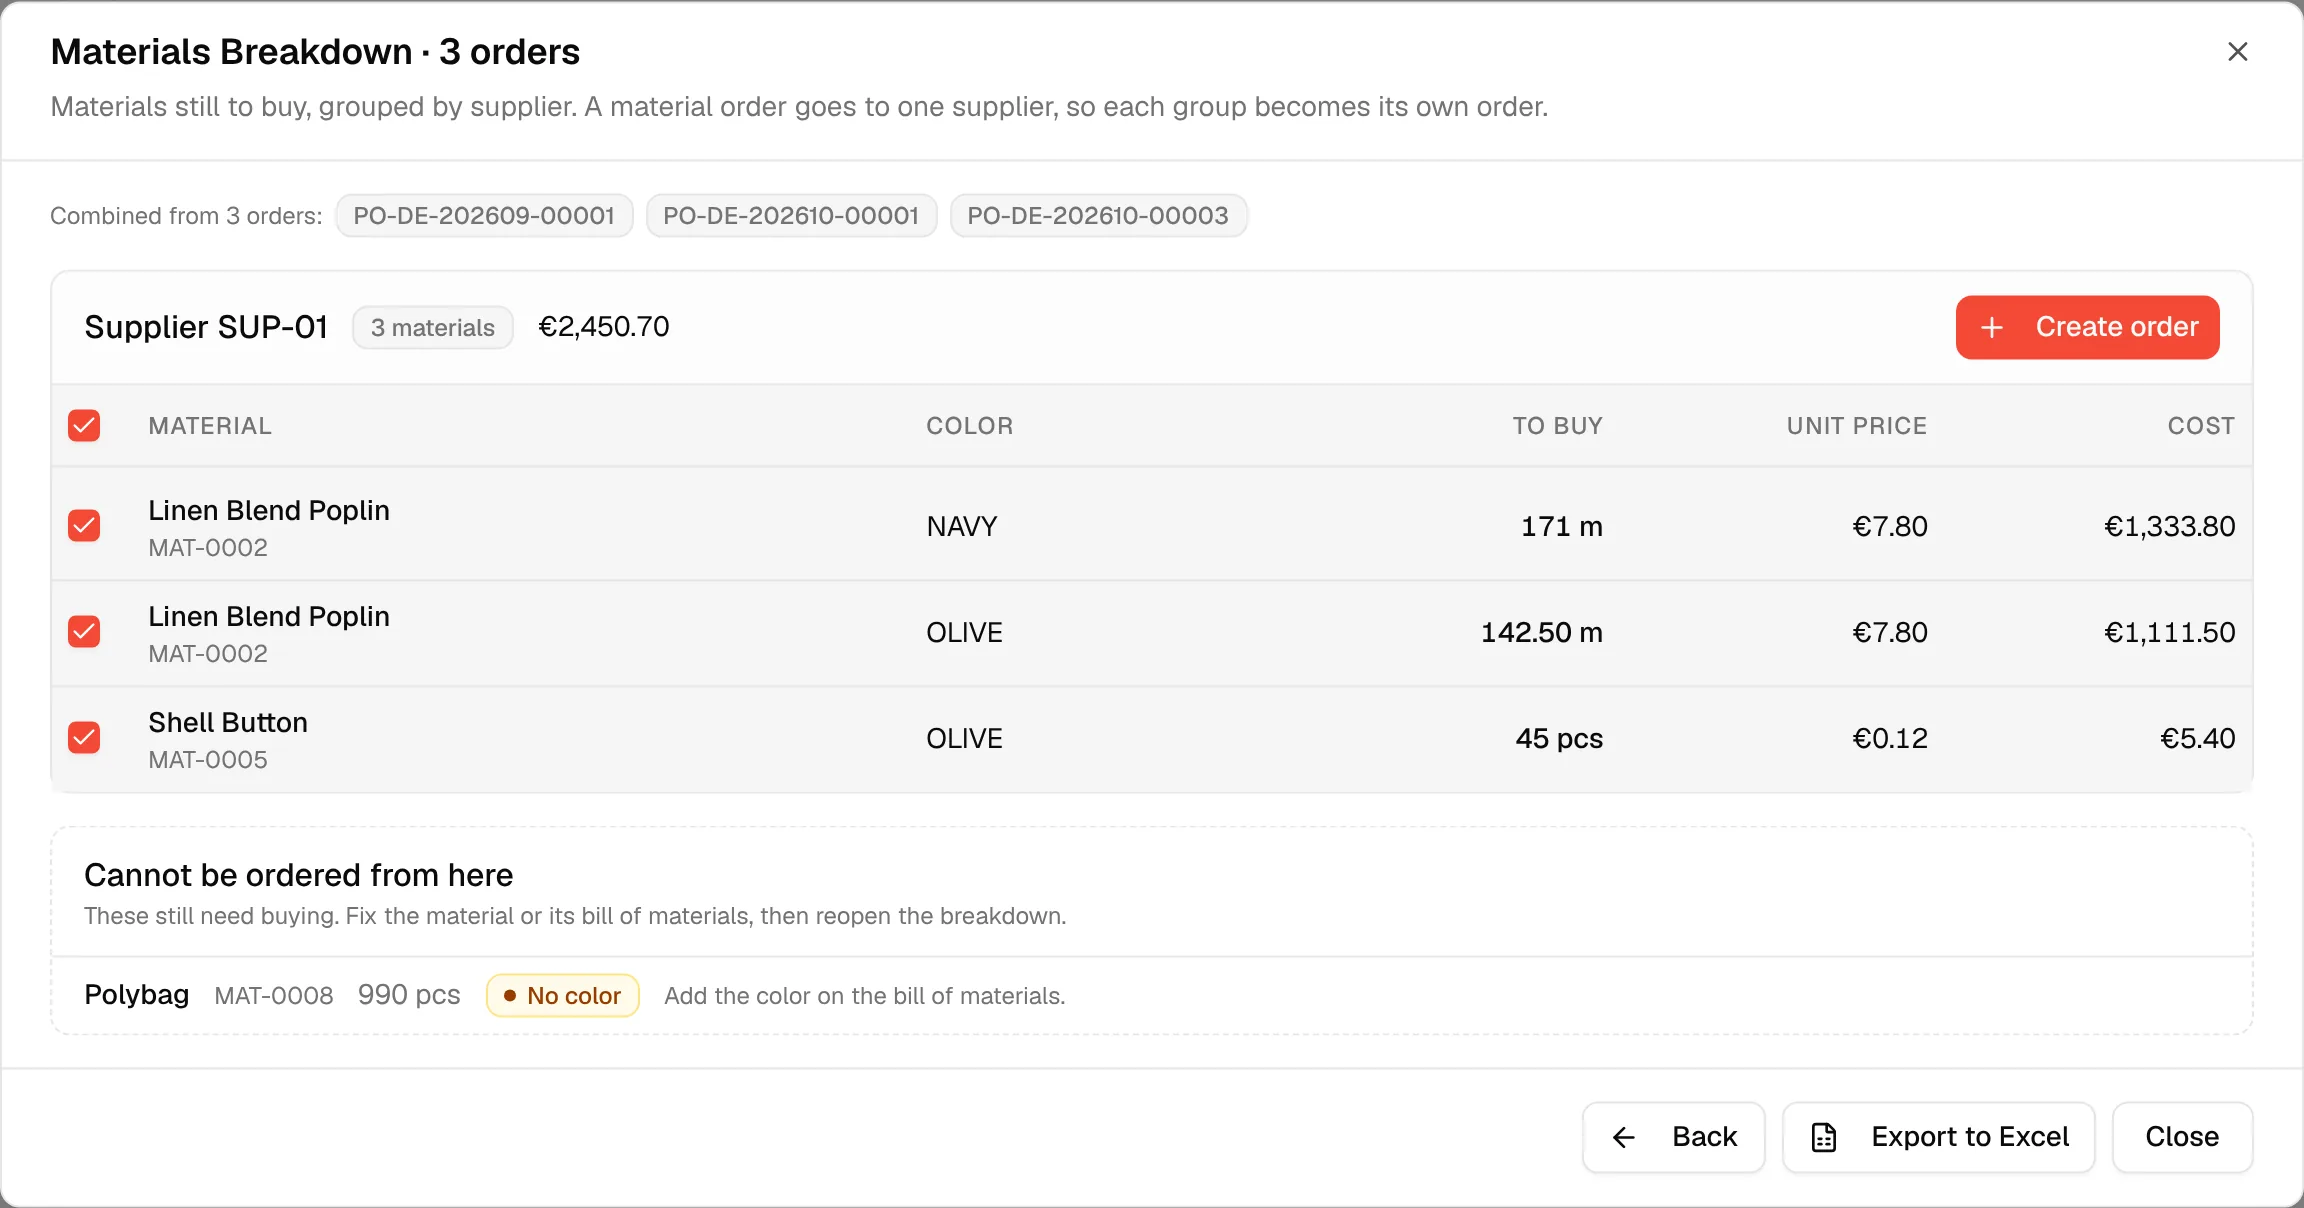Image resolution: width=2304 pixels, height=1208 pixels.
Task: Click the MAT-0008 material code
Action: [274, 996]
